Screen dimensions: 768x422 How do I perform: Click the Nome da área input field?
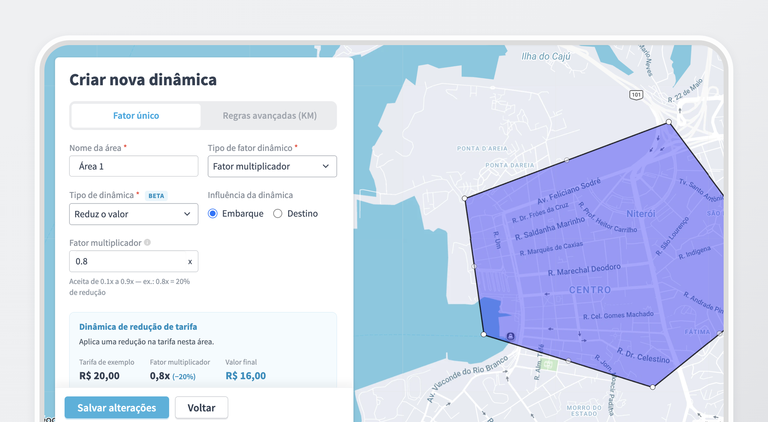coord(134,166)
